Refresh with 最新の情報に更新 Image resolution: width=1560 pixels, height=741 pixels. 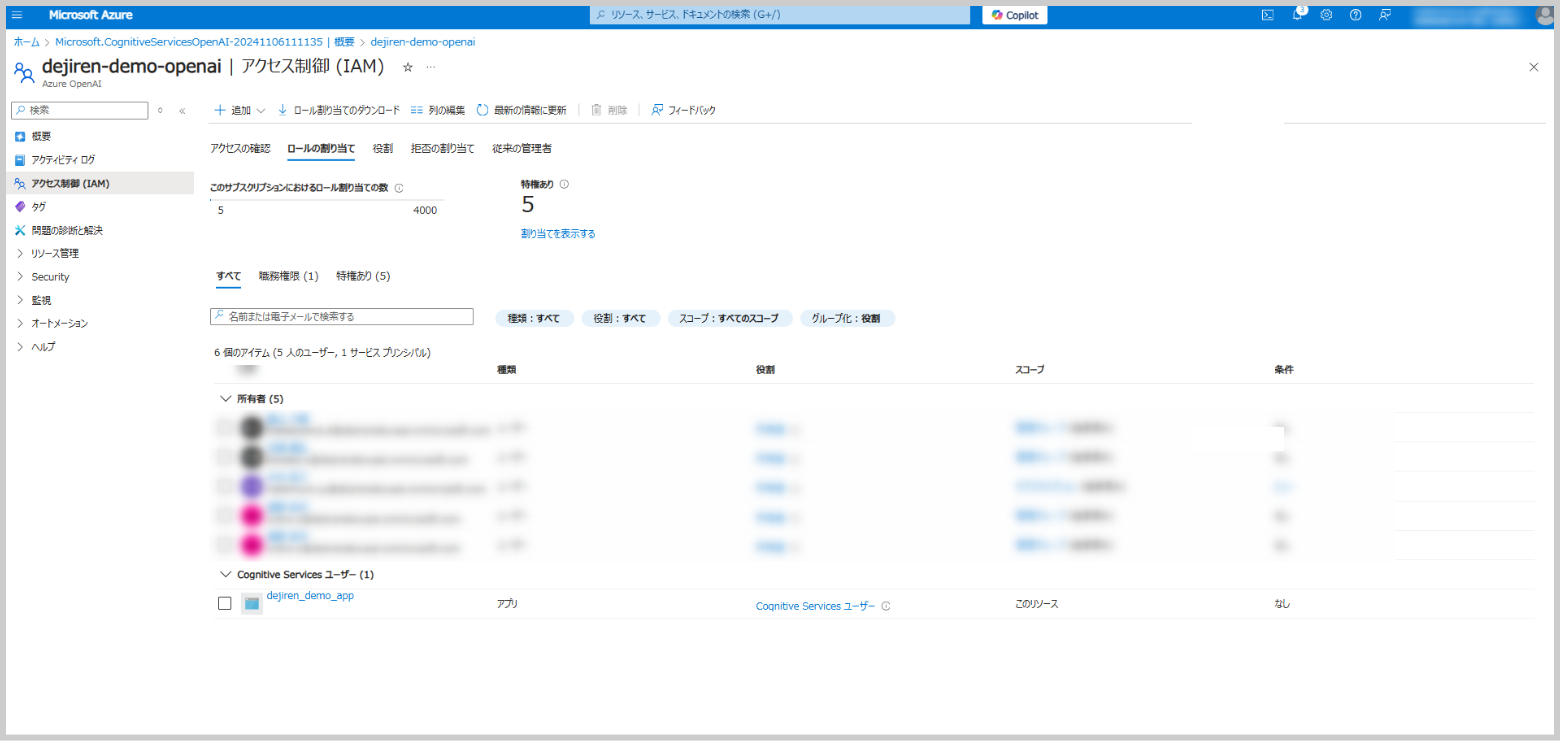coord(521,110)
